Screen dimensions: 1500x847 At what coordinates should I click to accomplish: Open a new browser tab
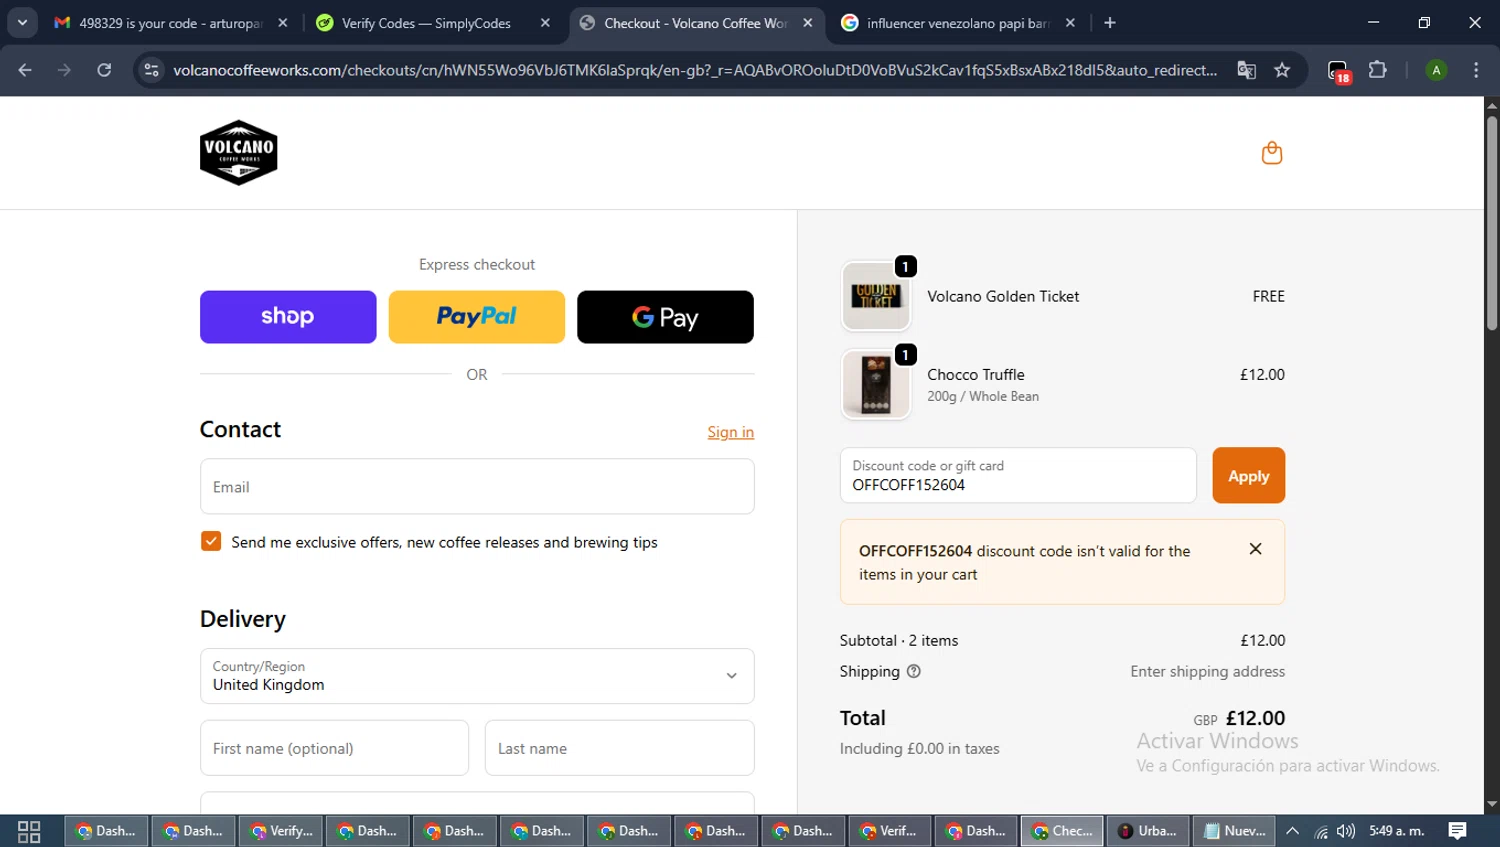pos(1110,23)
